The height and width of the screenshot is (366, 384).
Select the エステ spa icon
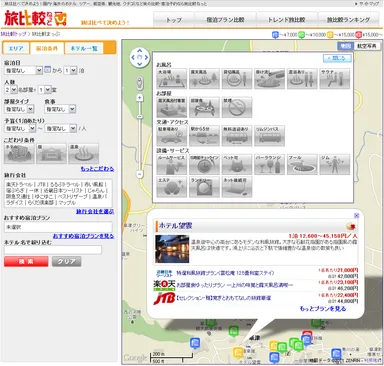click(x=172, y=187)
